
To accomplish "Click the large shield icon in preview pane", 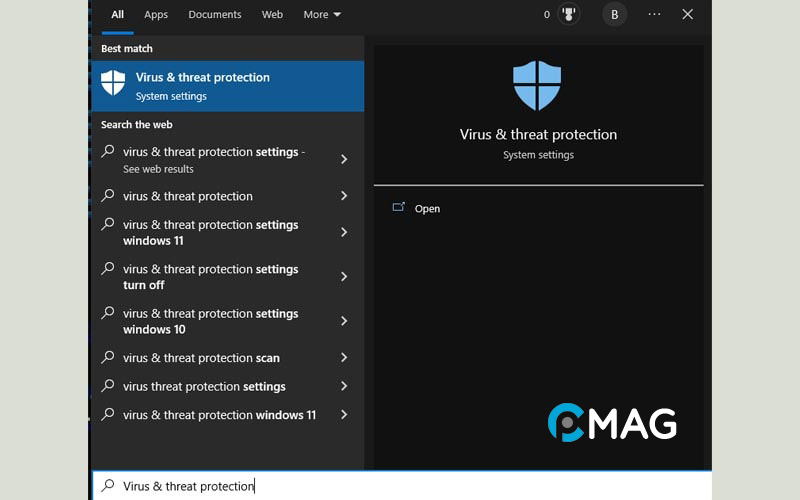I will tap(538, 85).
